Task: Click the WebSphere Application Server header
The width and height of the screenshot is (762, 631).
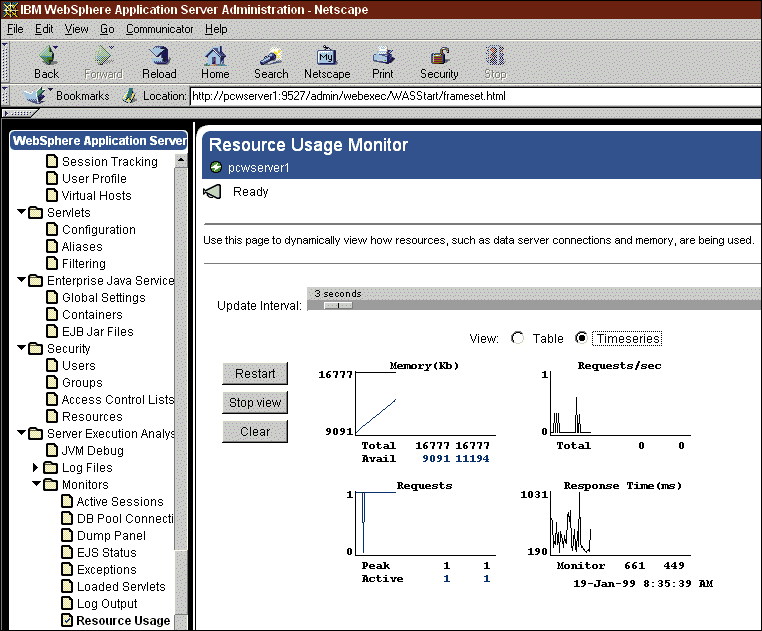Action: pyautogui.click(x=99, y=140)
